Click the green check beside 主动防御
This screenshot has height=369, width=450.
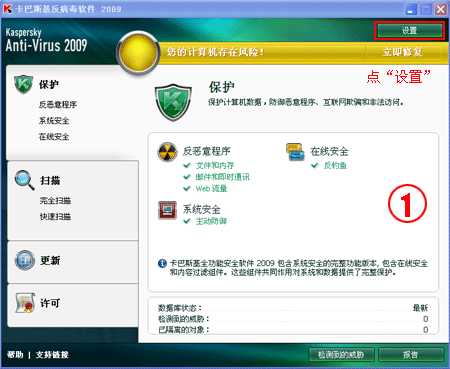tap(187, 221)
